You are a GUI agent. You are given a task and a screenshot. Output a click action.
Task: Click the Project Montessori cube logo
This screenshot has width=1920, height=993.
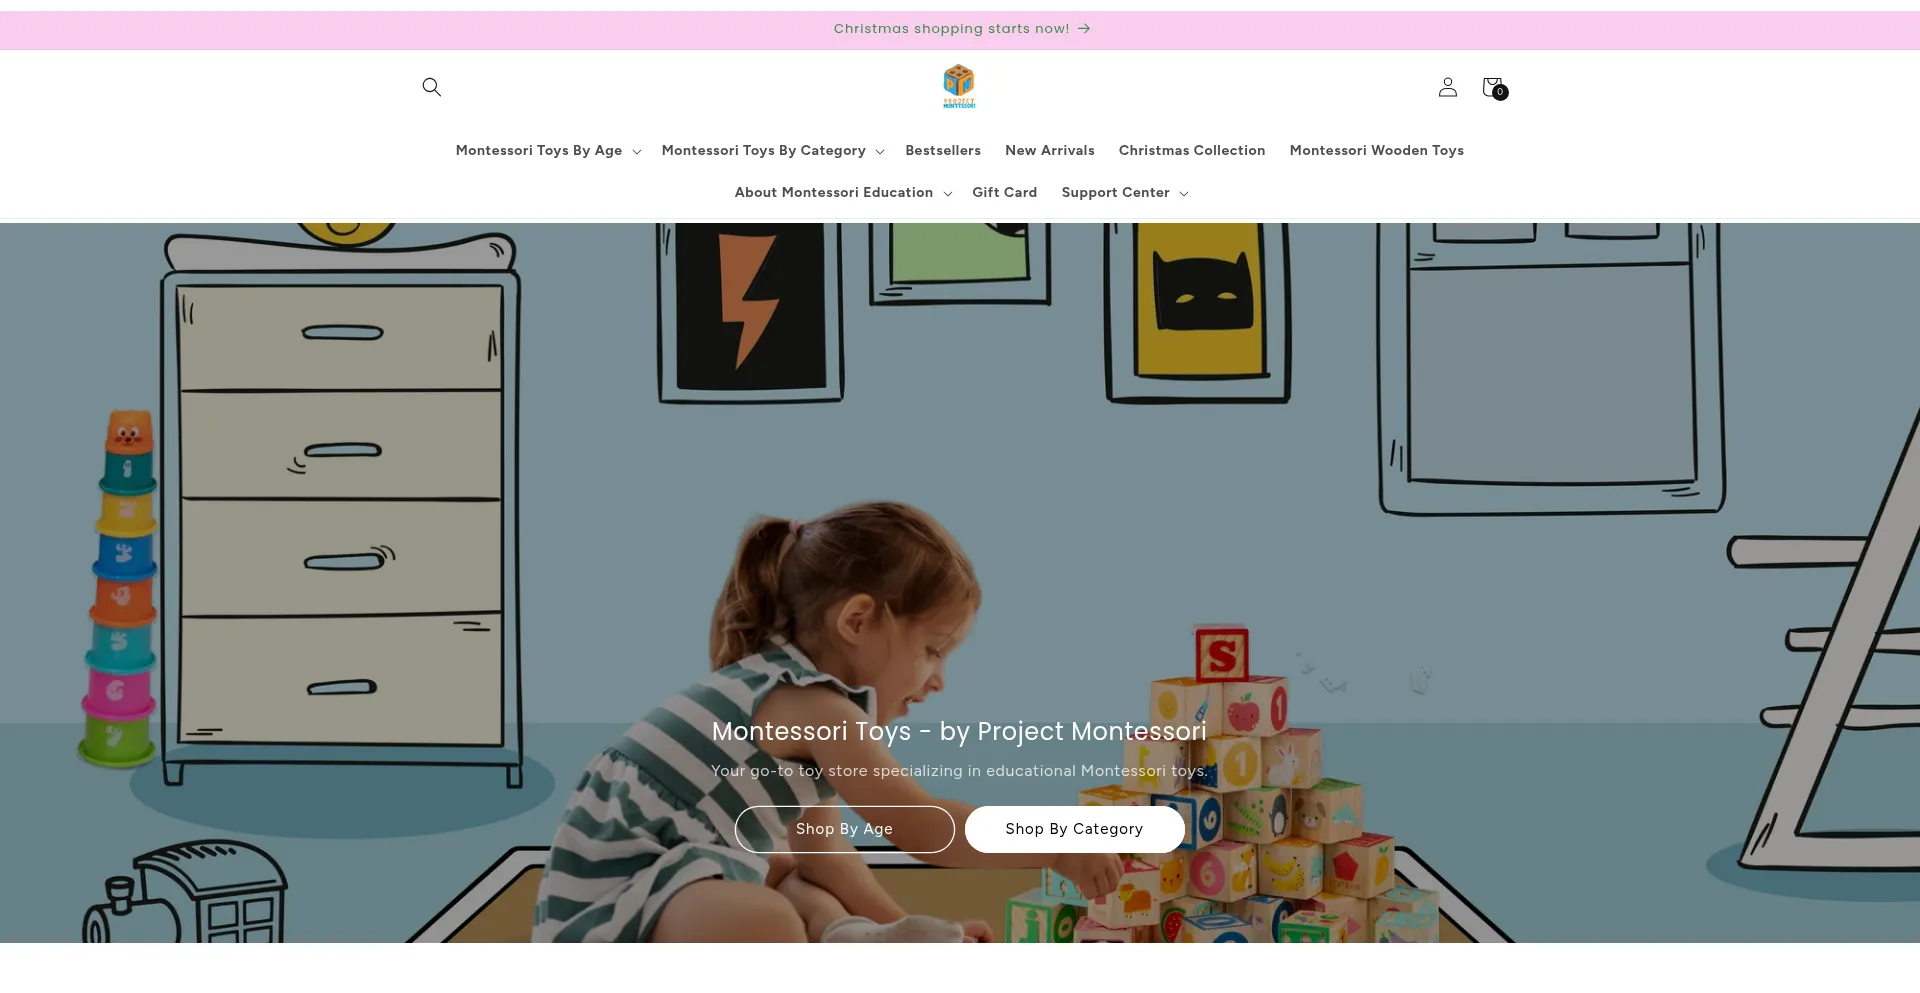click(x=959, y=86)
